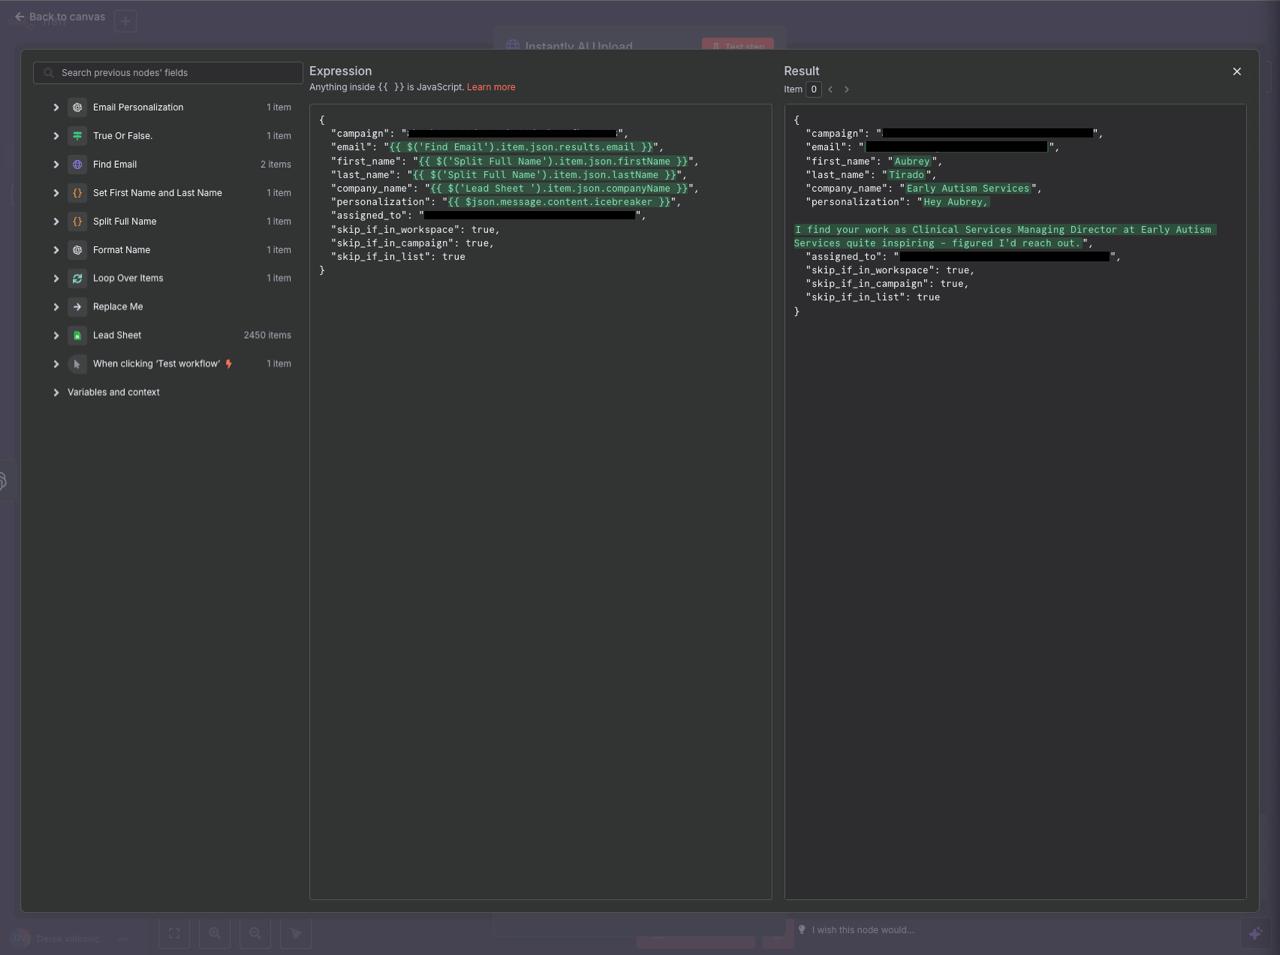Expand the Set First Name and Last Name node
The width and height of the screenshot is (1280, 955).
pyautogui.click(x=56, y=193)
